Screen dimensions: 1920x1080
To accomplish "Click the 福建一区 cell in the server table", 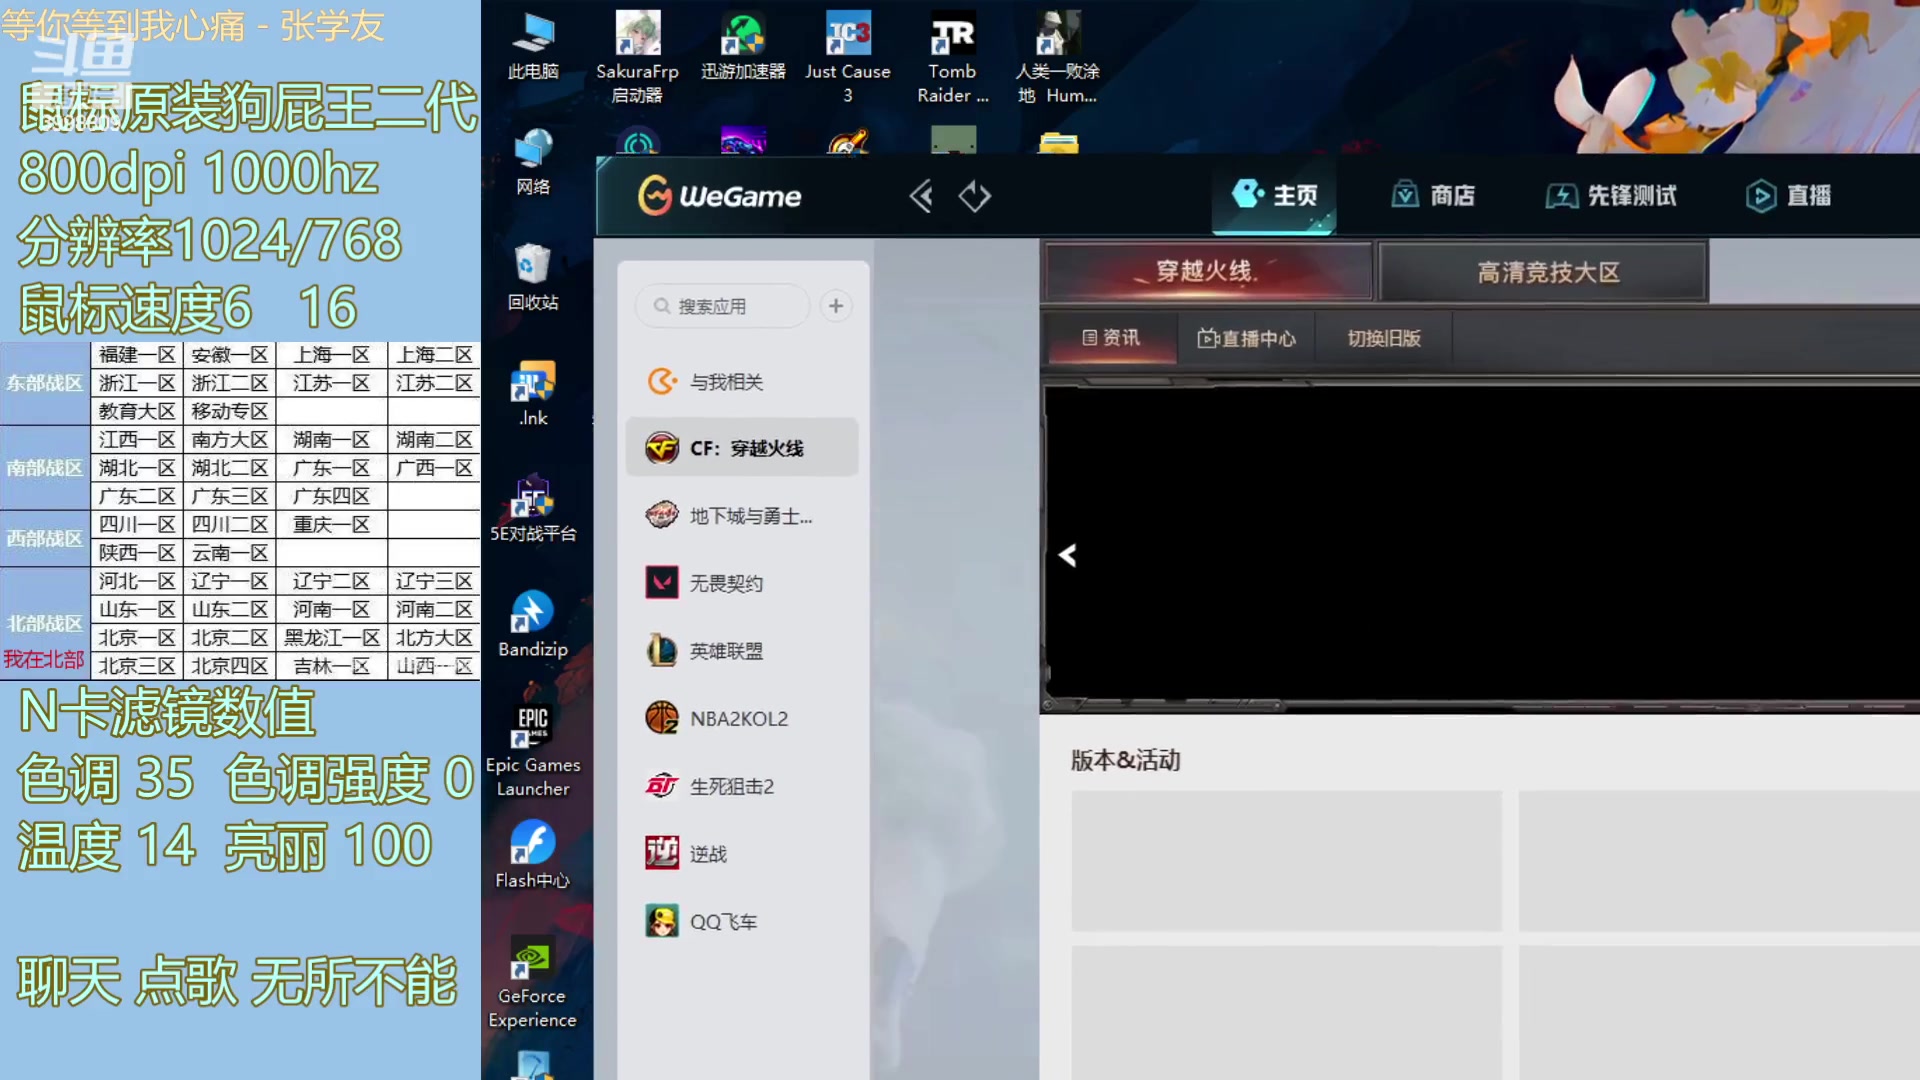I will [x=137, y=355].
